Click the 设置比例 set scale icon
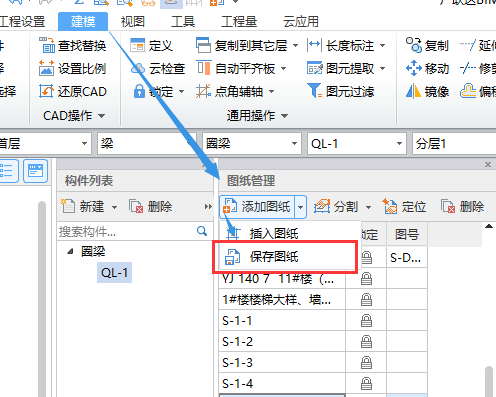496x397 pixels. pyautogui.click(x=47, y=68)
